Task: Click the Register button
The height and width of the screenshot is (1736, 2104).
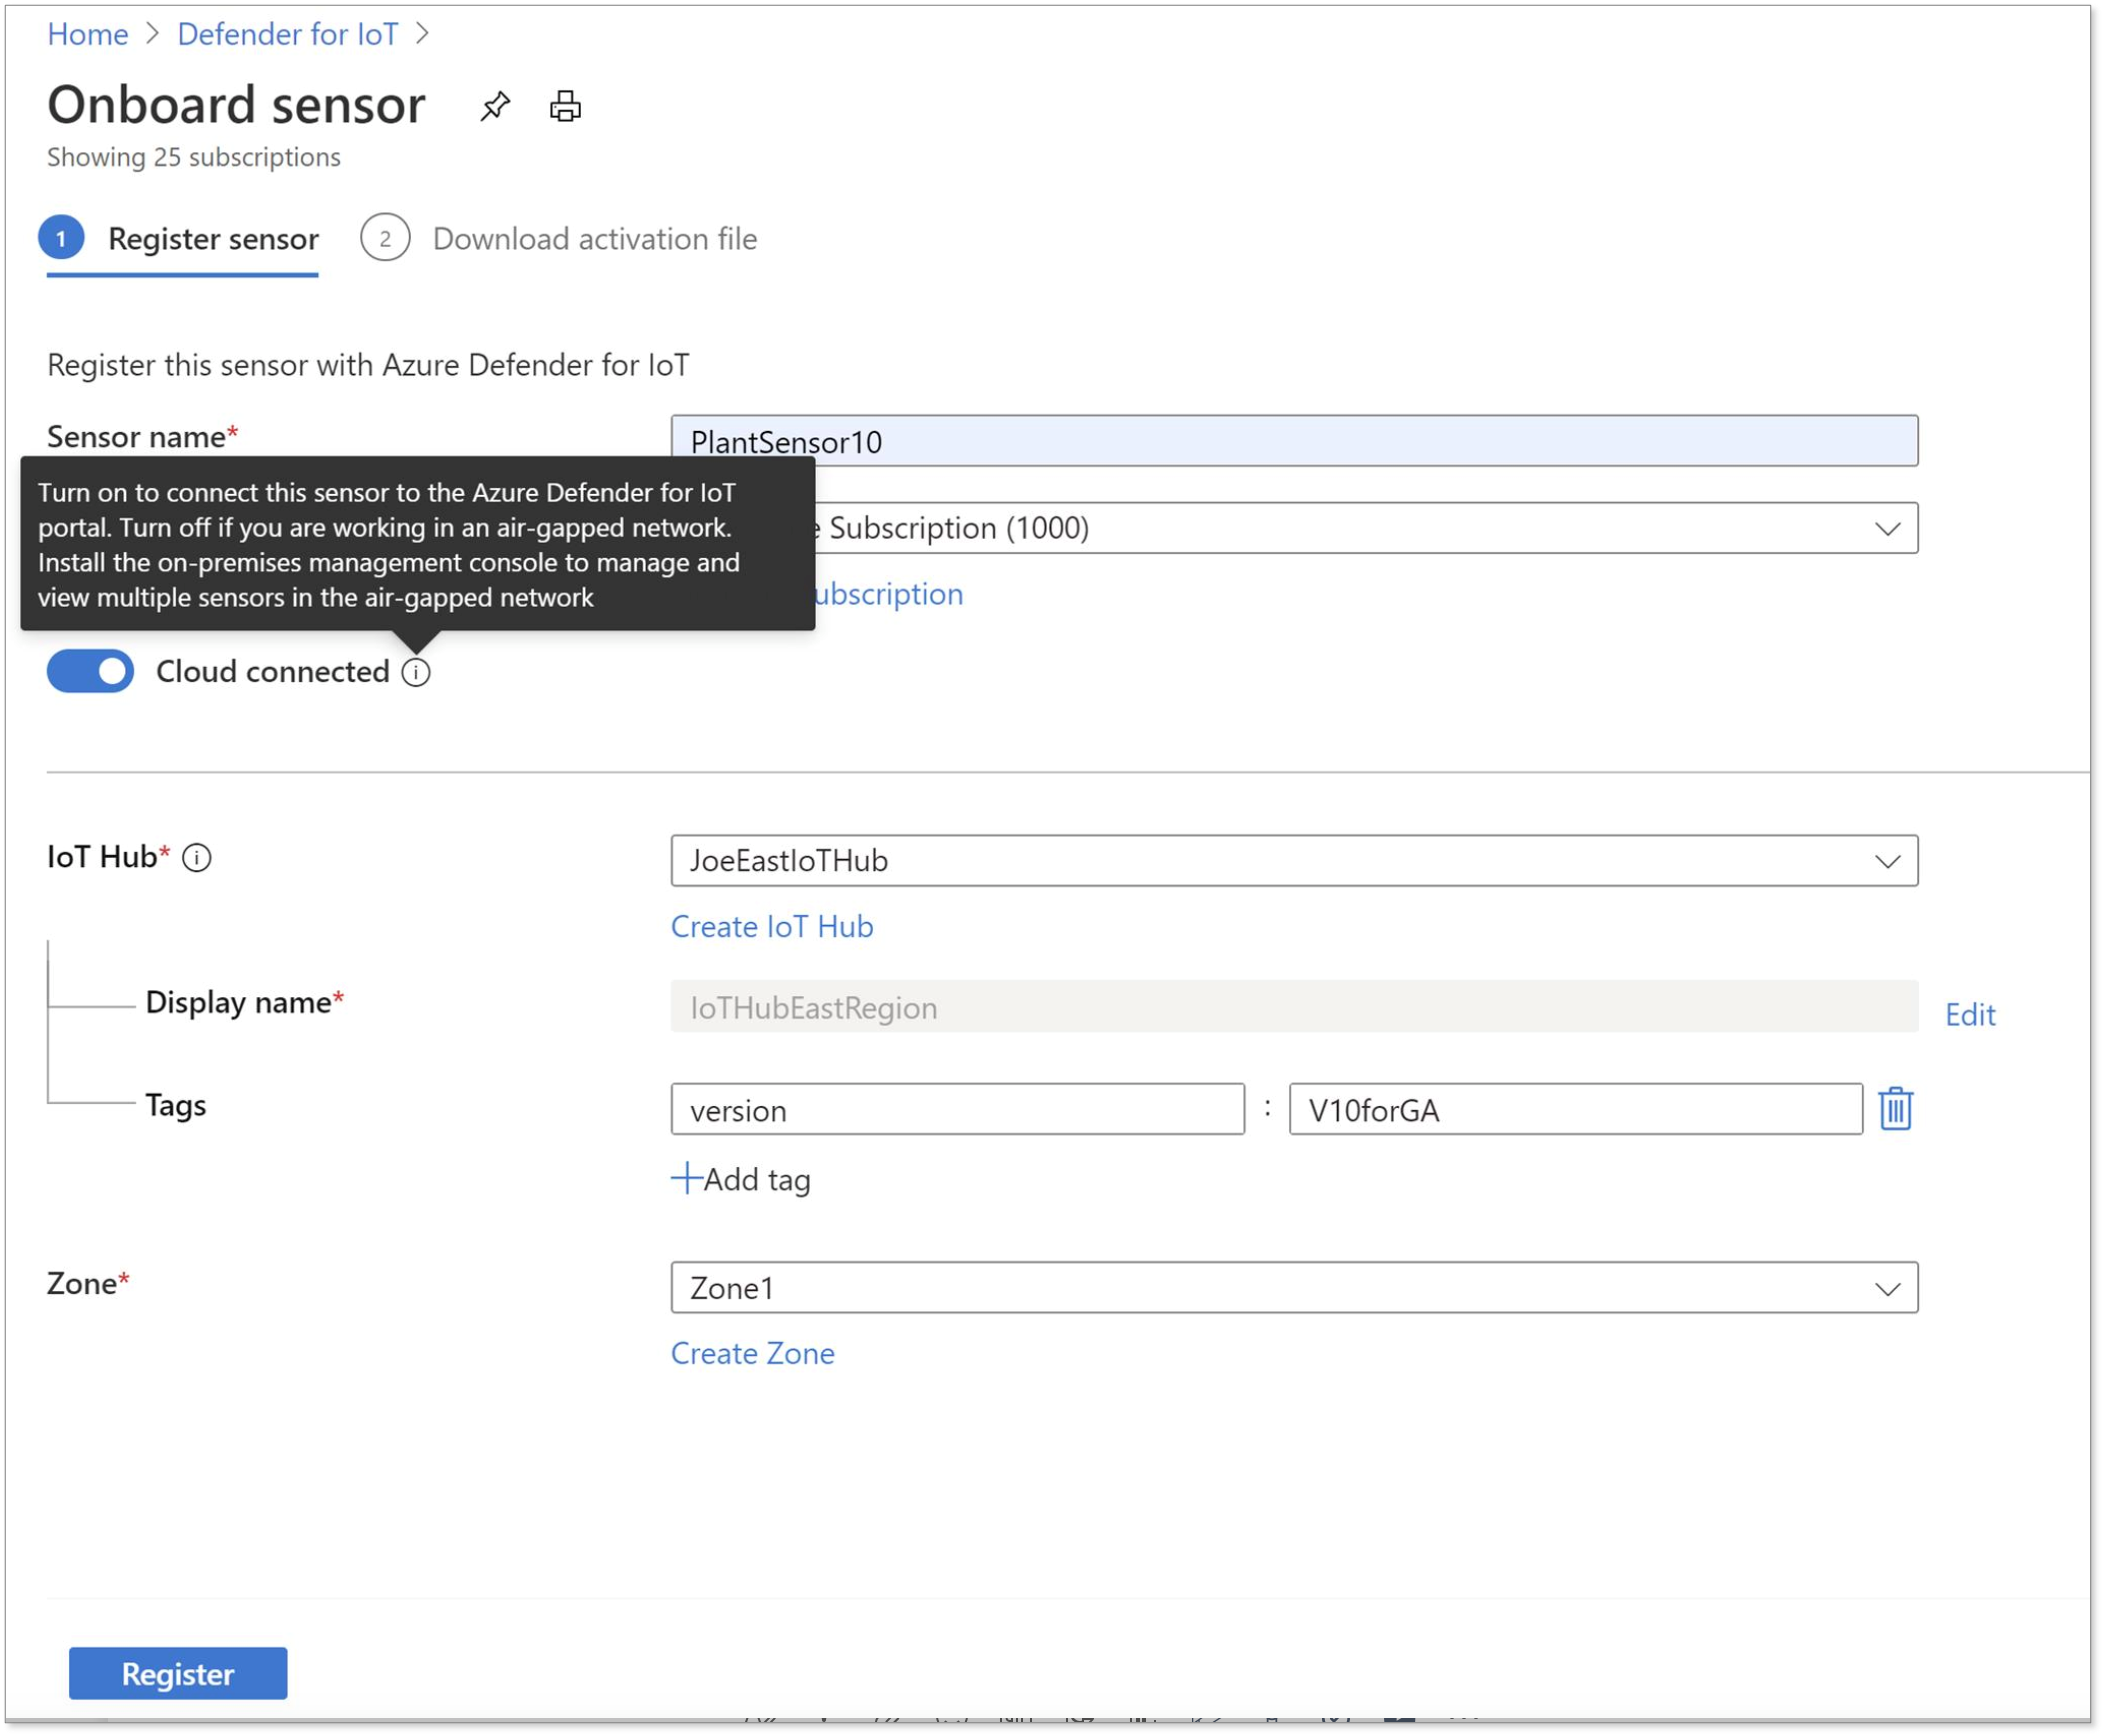Action: pyautogui.click(x=178, y=1673)
